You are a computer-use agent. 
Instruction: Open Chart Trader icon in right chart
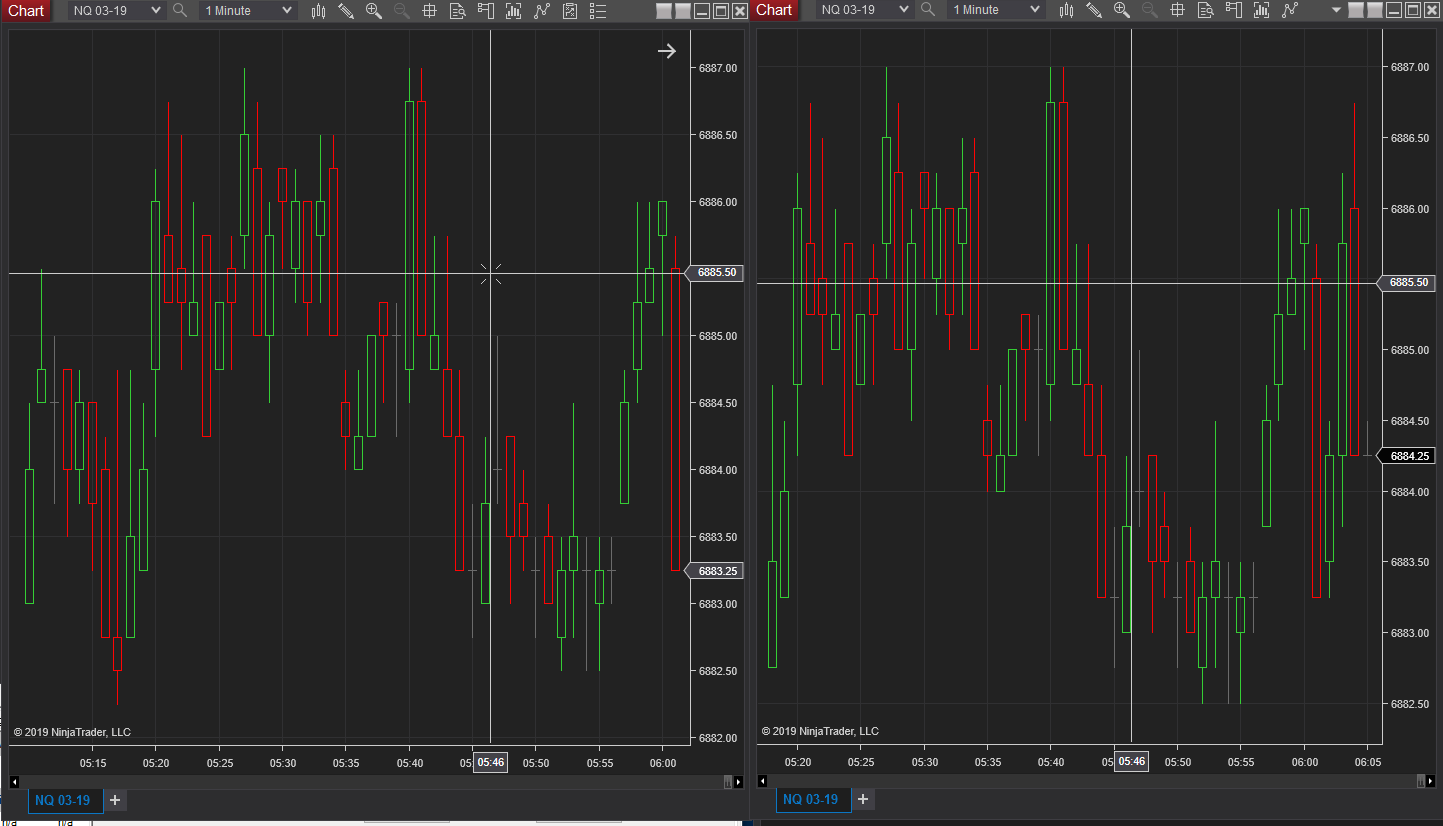[1234, 10]
